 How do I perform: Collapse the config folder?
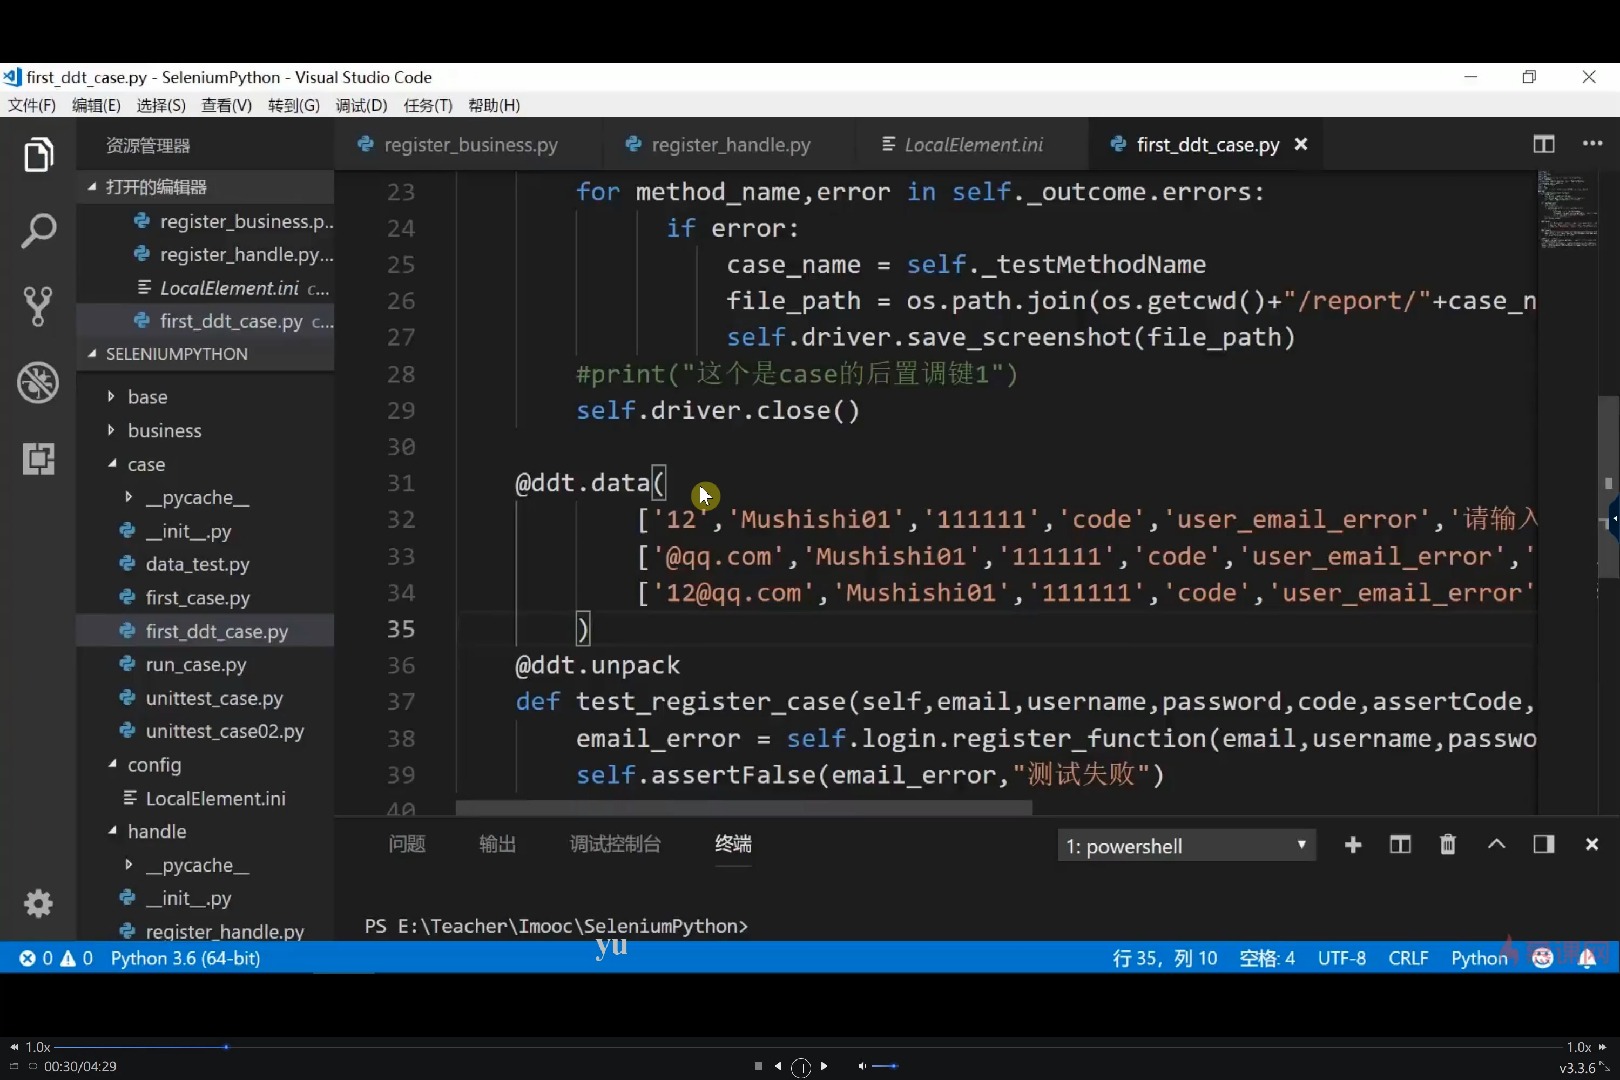coord(111,764)
